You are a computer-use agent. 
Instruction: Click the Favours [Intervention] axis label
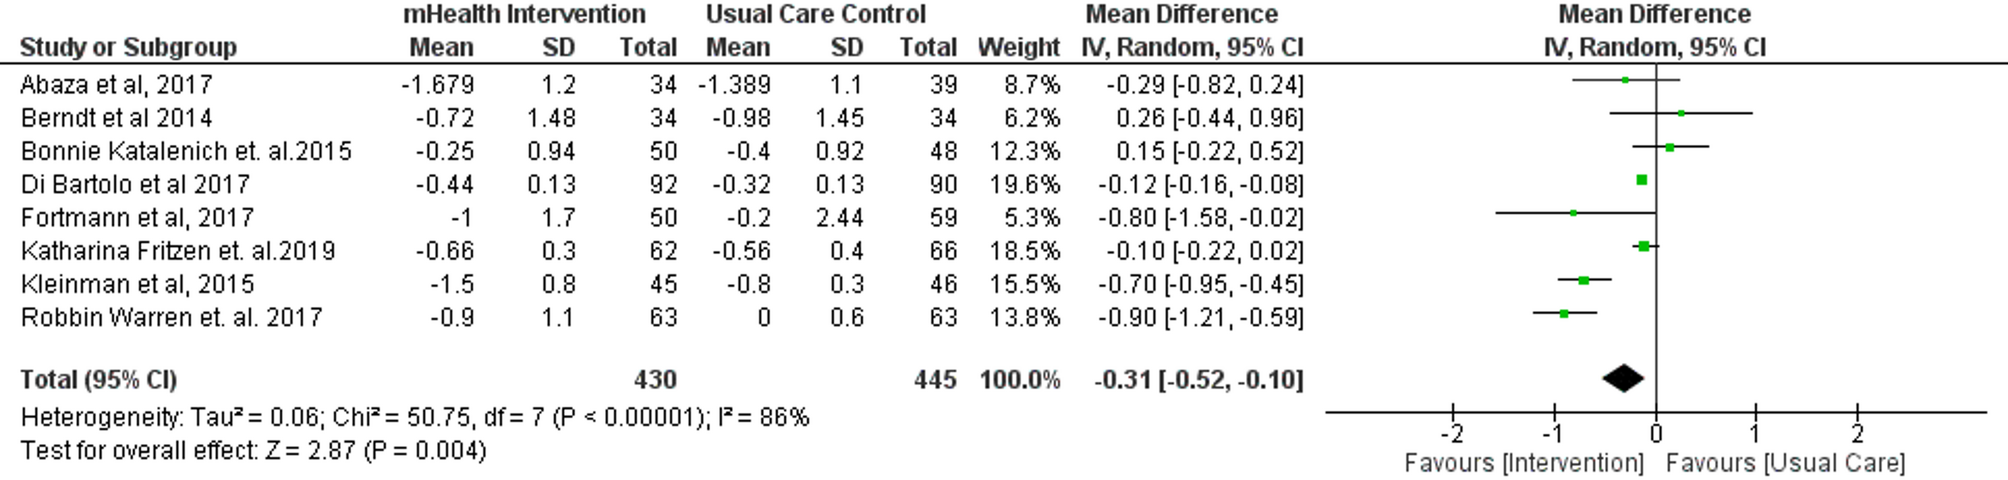(x=1523, y=463)
